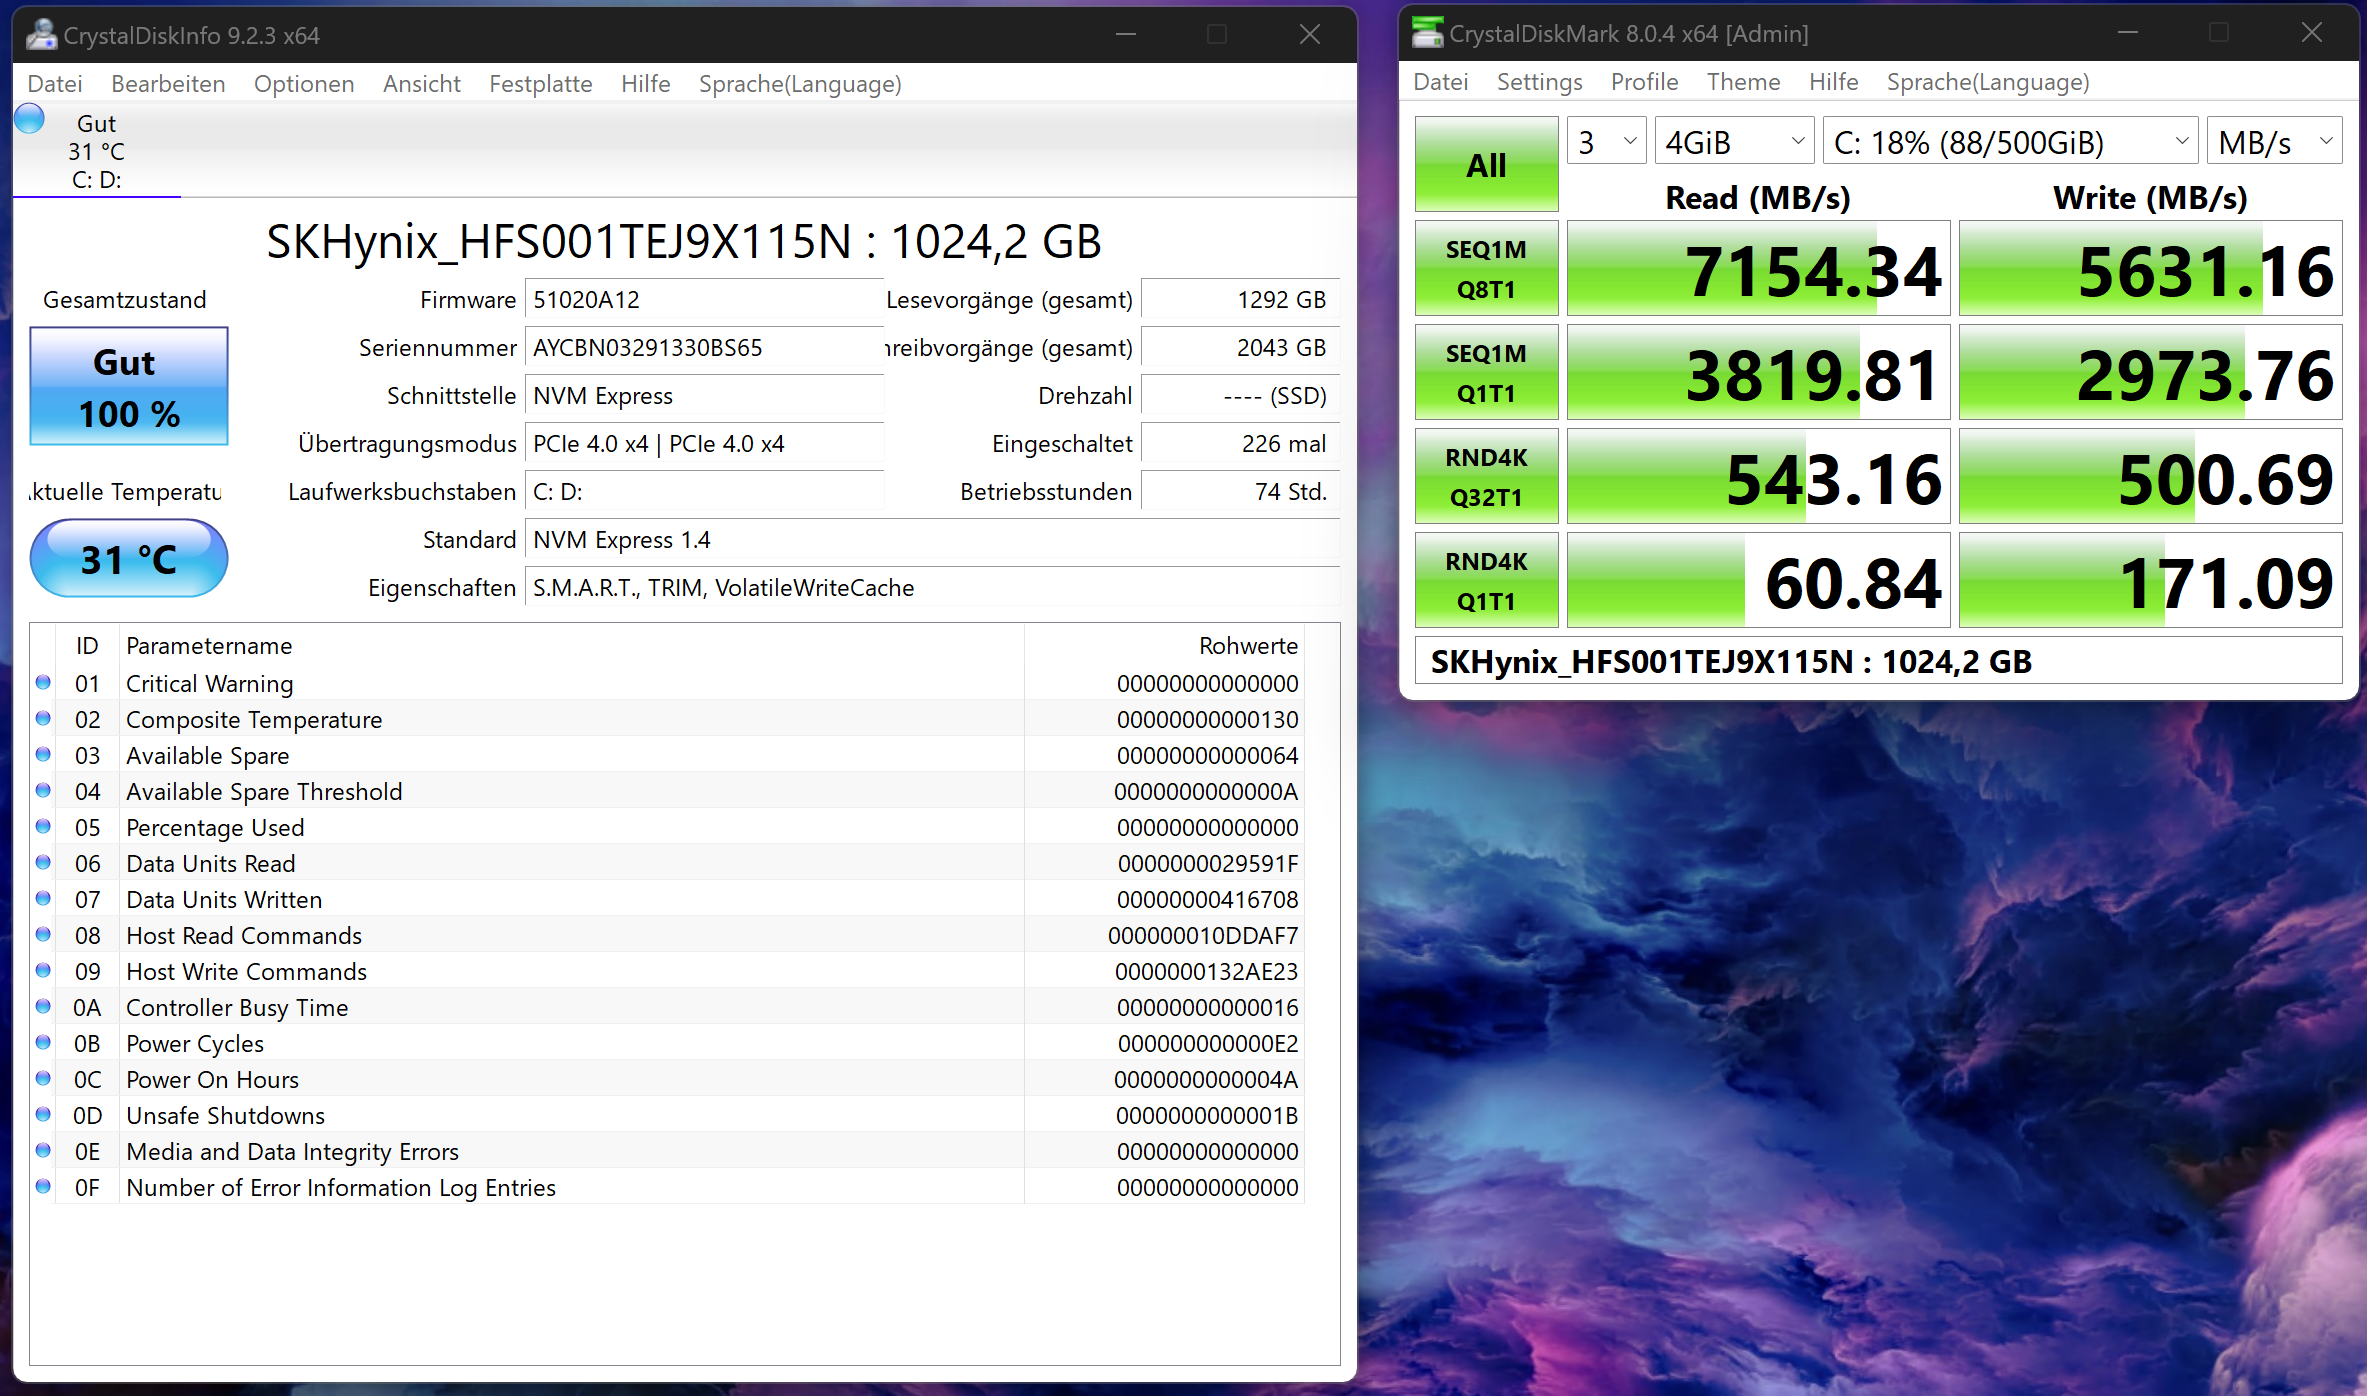Click Betriebsstunden value 74 Std.

coord(1240,491)
